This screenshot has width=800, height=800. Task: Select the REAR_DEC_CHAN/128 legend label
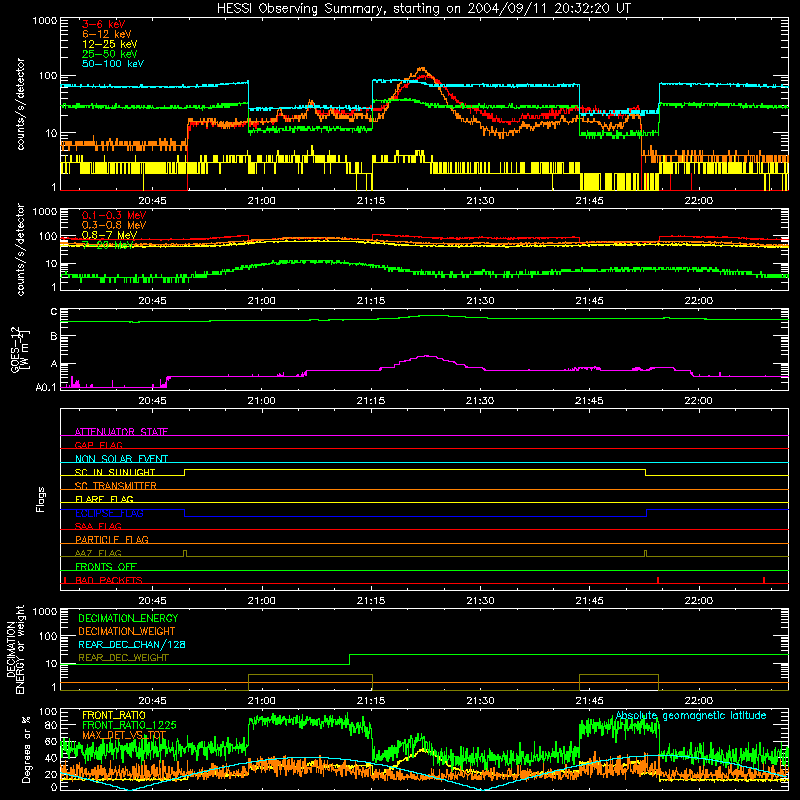click(x=132, y=644)
